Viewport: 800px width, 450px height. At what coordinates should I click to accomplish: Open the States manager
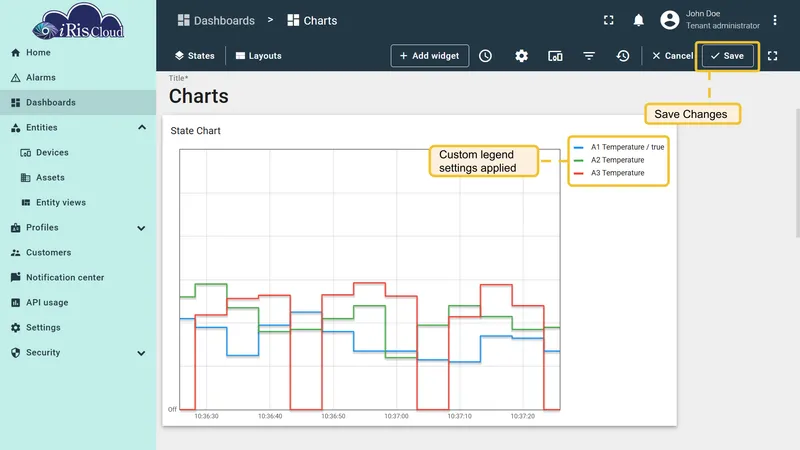(194, 56)
